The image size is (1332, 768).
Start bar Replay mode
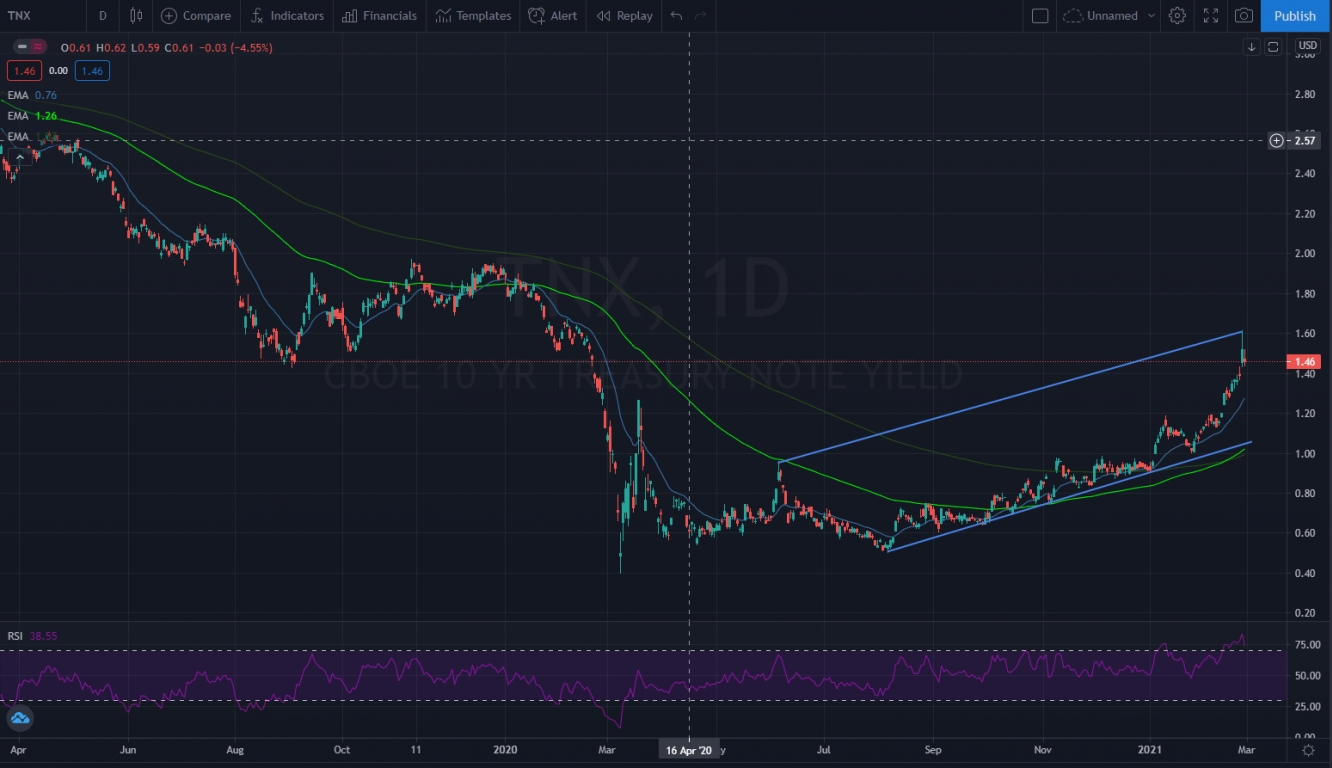tap(624, 16)
